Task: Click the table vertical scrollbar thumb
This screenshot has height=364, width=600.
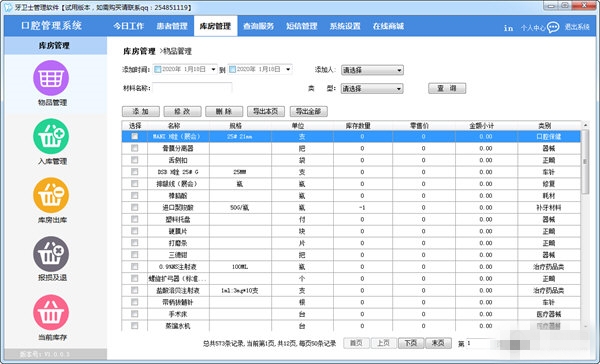Action: point(585,162)
